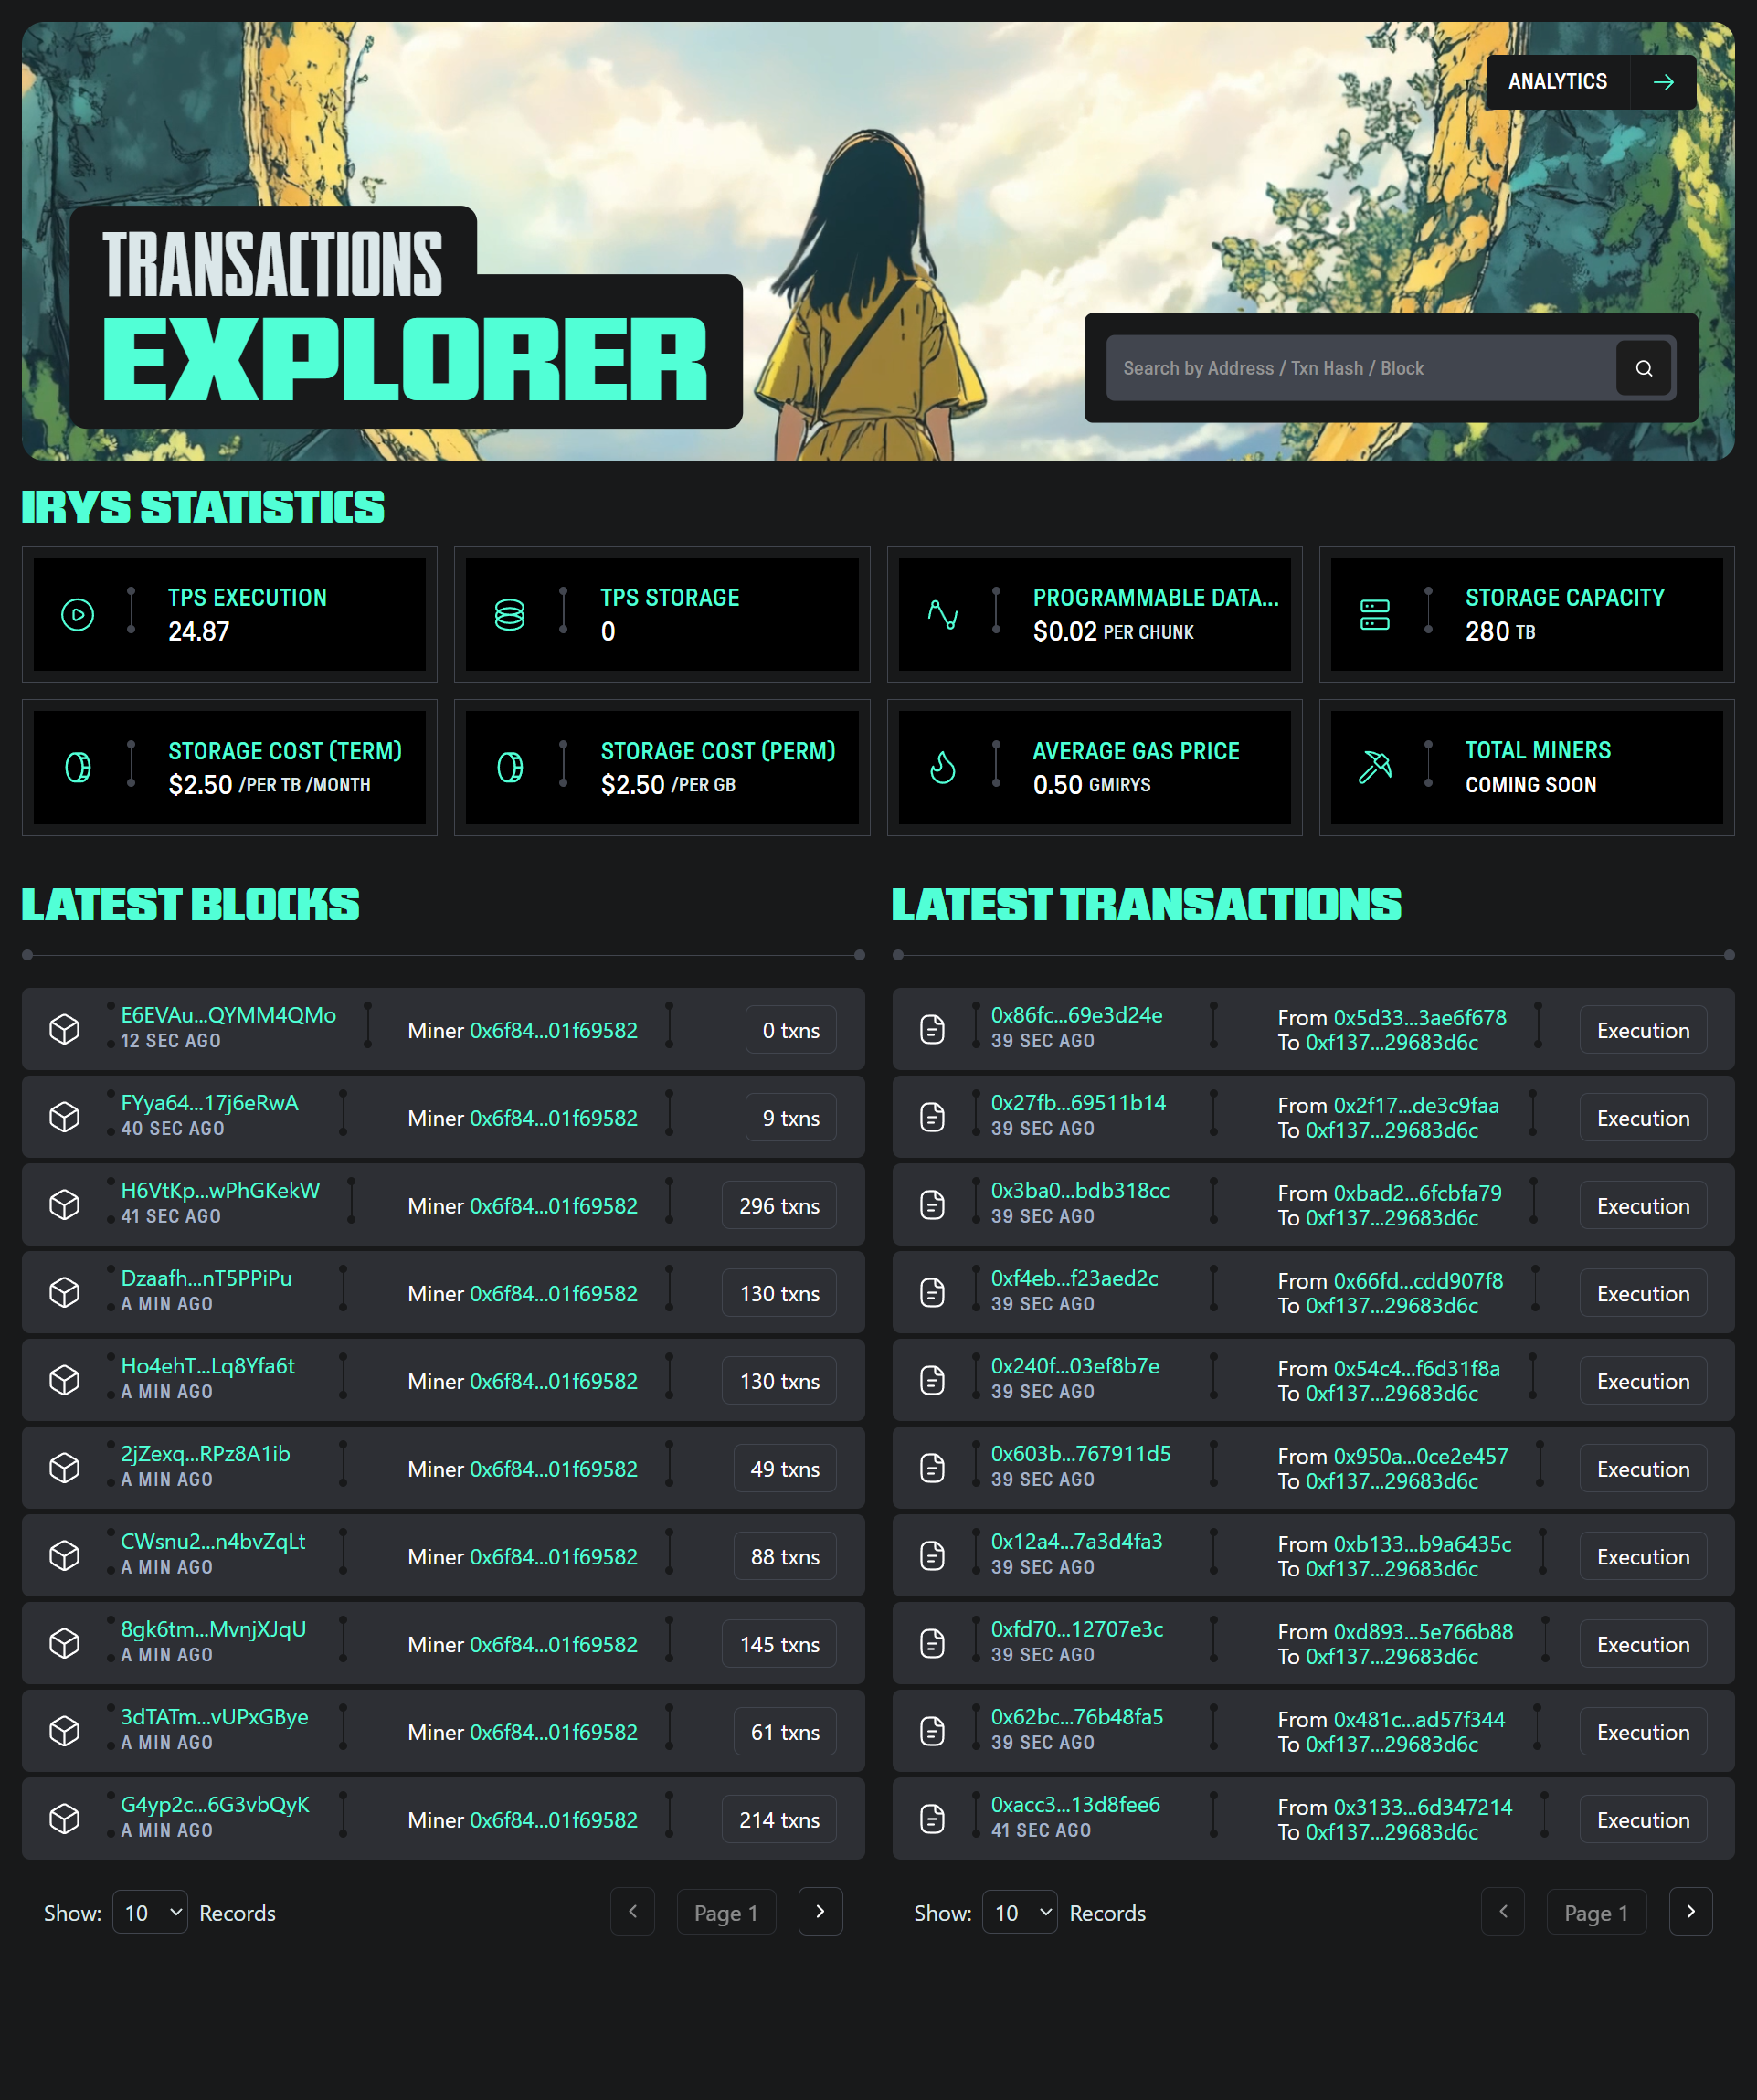This screenshot has height=2100, width=1757.
Task: Open block hash CWsnu2...n4bvZqLt link
Action: [213, 1541]
